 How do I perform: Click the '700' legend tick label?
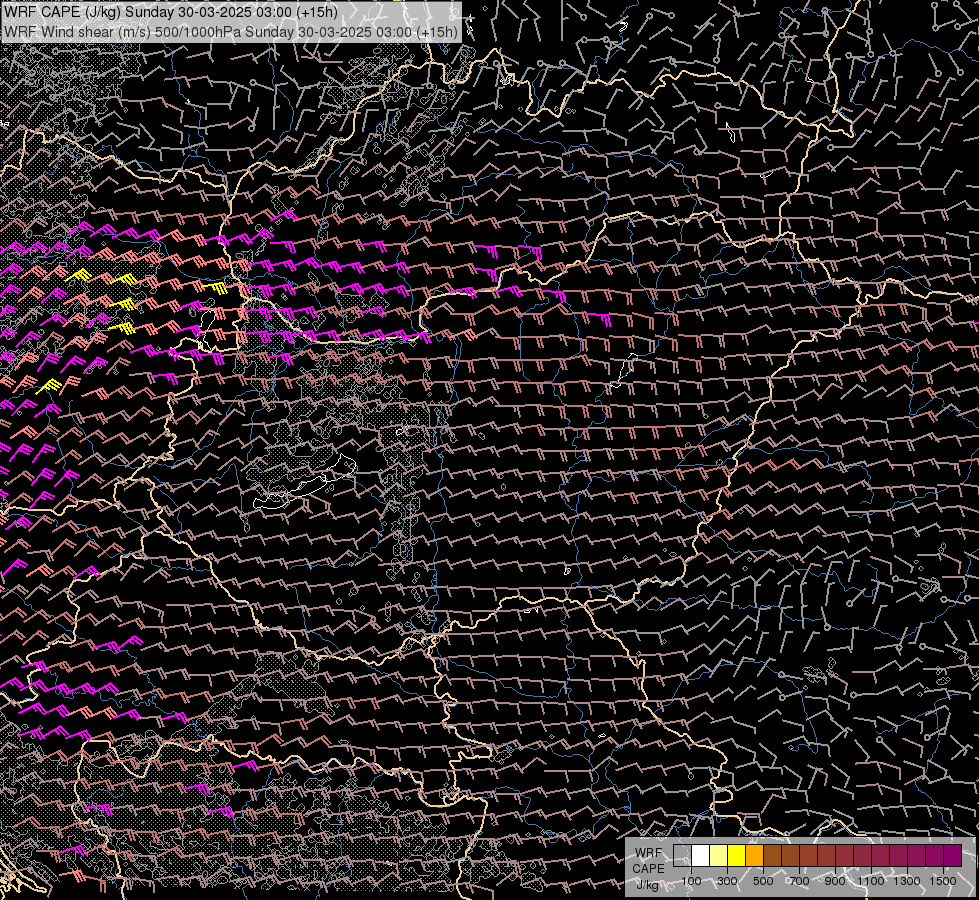coord(799,881)
